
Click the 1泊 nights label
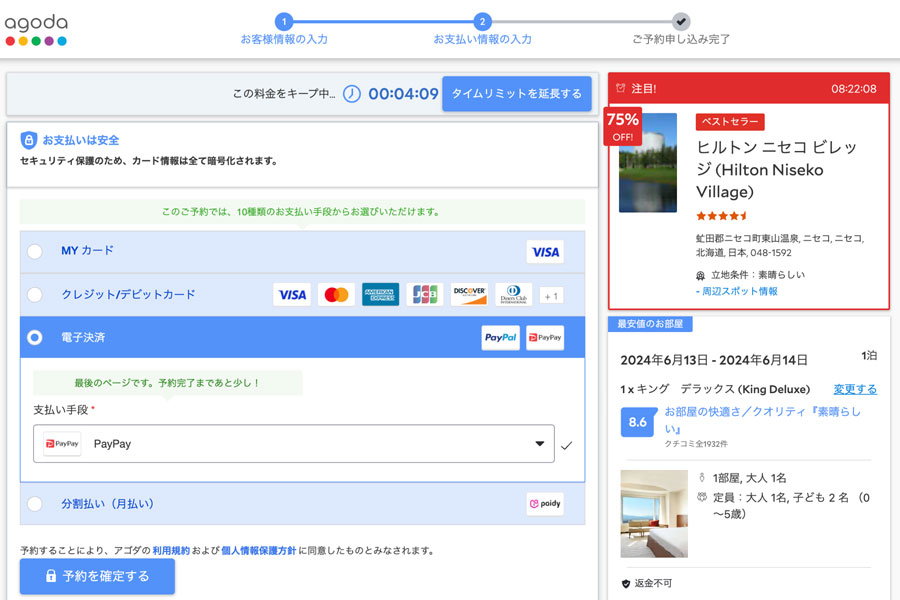(x=869, y=356)
